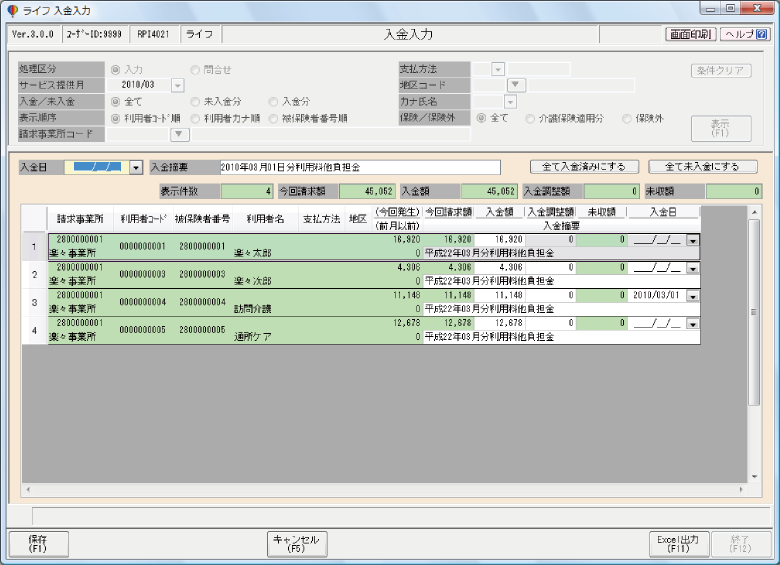Open 入金日 dropdown for 訪問介護 row

pyautogui.click(x=692, y=296)
